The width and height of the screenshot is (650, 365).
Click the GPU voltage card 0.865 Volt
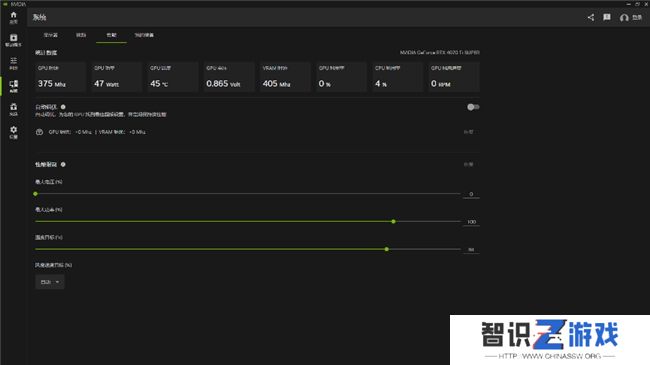pyautogui.click(x=229, y=77)
